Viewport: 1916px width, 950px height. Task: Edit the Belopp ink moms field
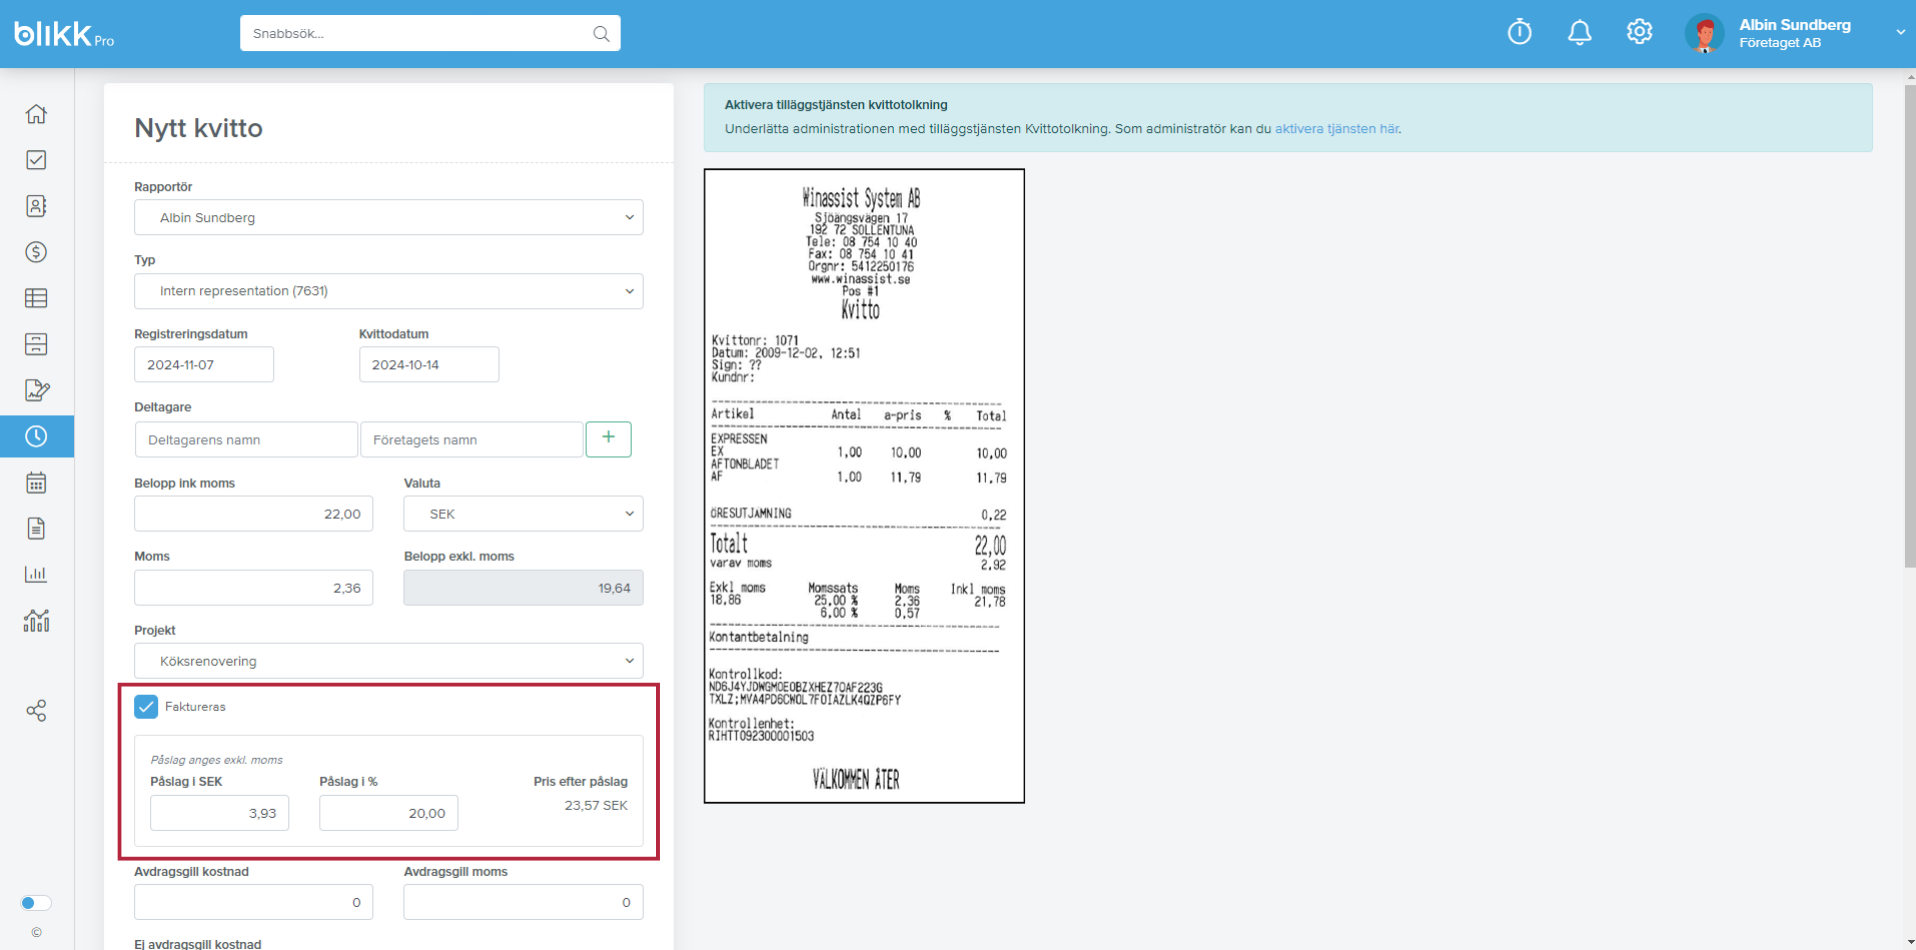(x=254, y=514)
